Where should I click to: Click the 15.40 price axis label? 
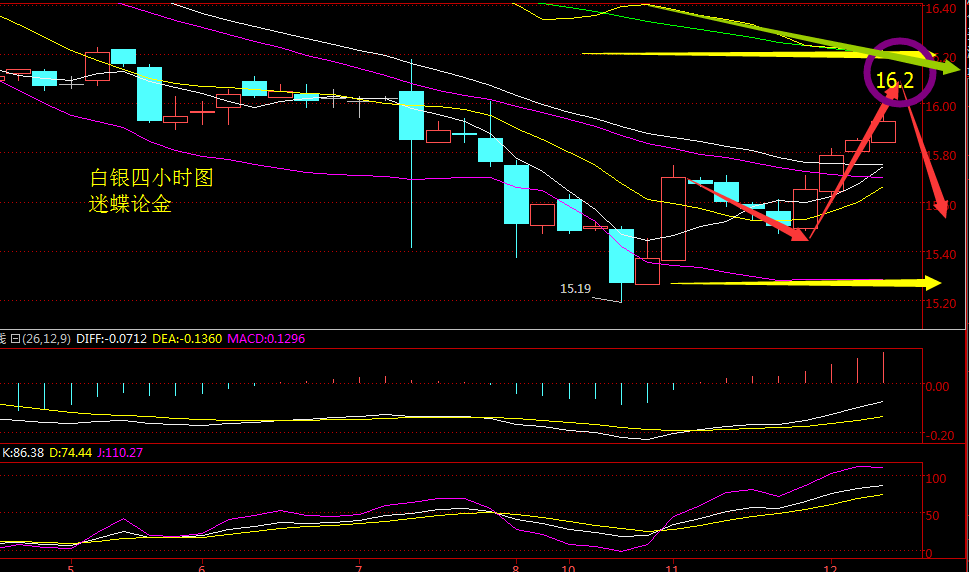[942, 254]
